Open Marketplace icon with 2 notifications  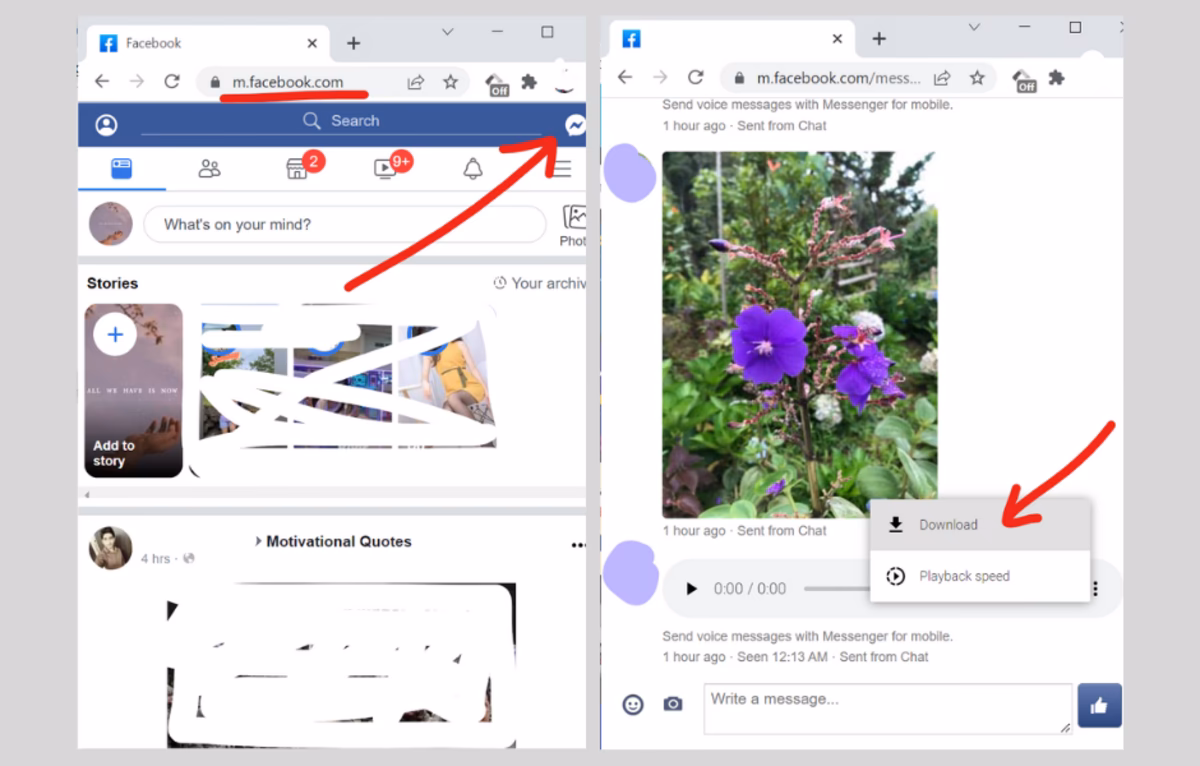298,169
